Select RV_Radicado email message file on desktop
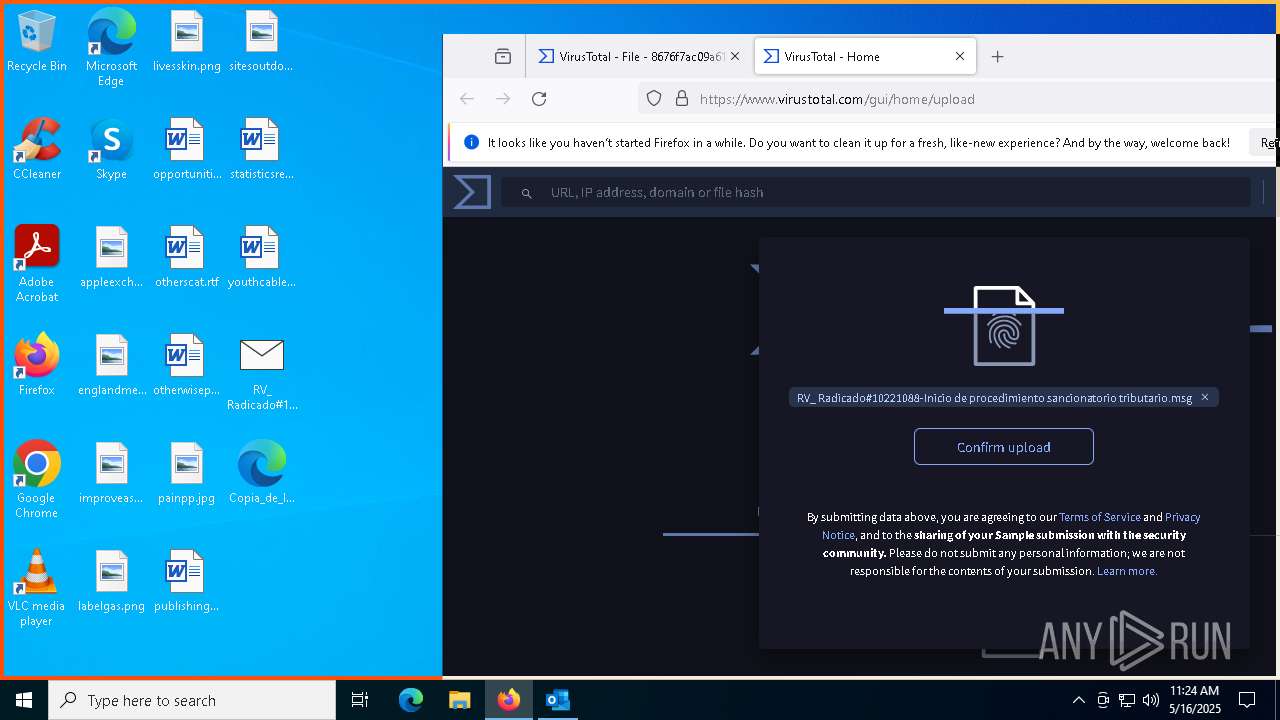 pyautogui.click(x=261, y=373)
